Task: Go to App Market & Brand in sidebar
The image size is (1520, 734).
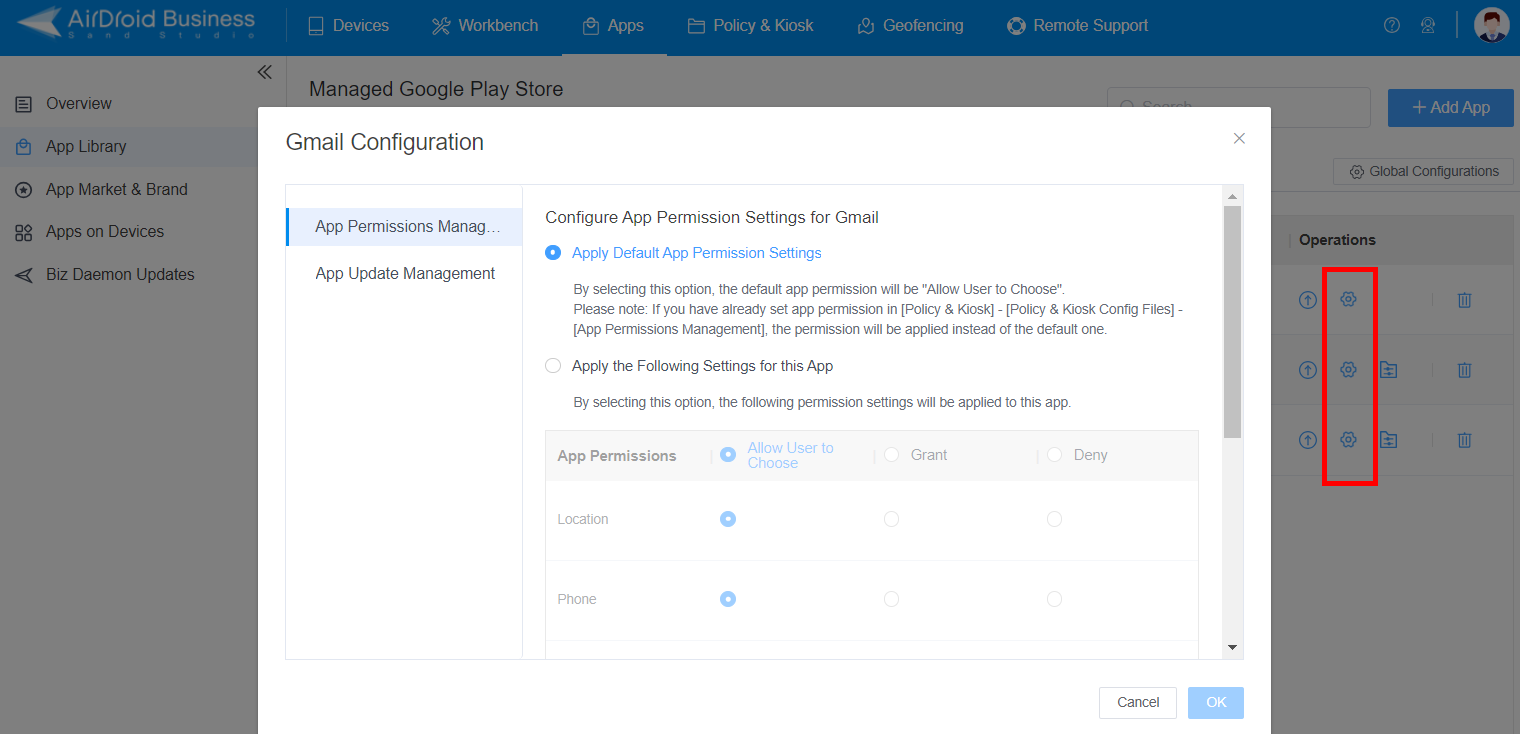Action: (117, 190)
